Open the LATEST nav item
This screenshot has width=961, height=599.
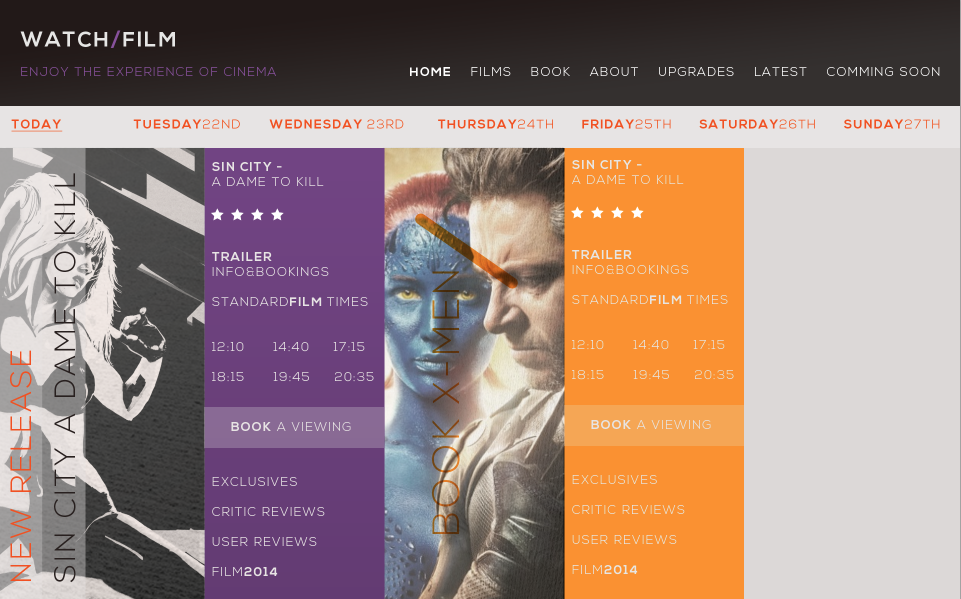pyautogui.click(x=780, y=72)
